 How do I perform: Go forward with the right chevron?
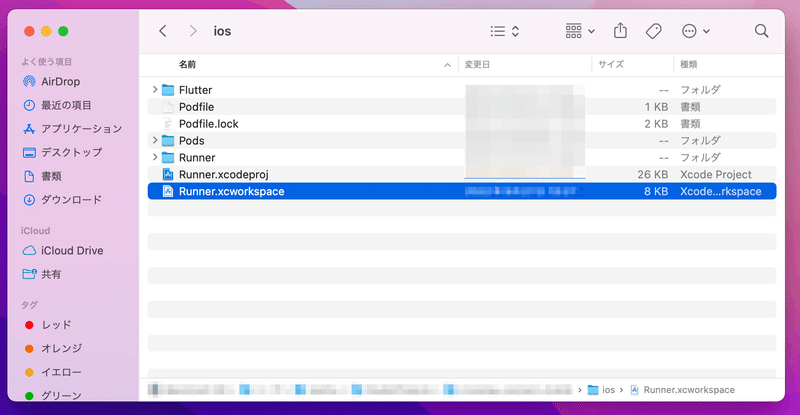pyautogui.click(x=193, y=31)
